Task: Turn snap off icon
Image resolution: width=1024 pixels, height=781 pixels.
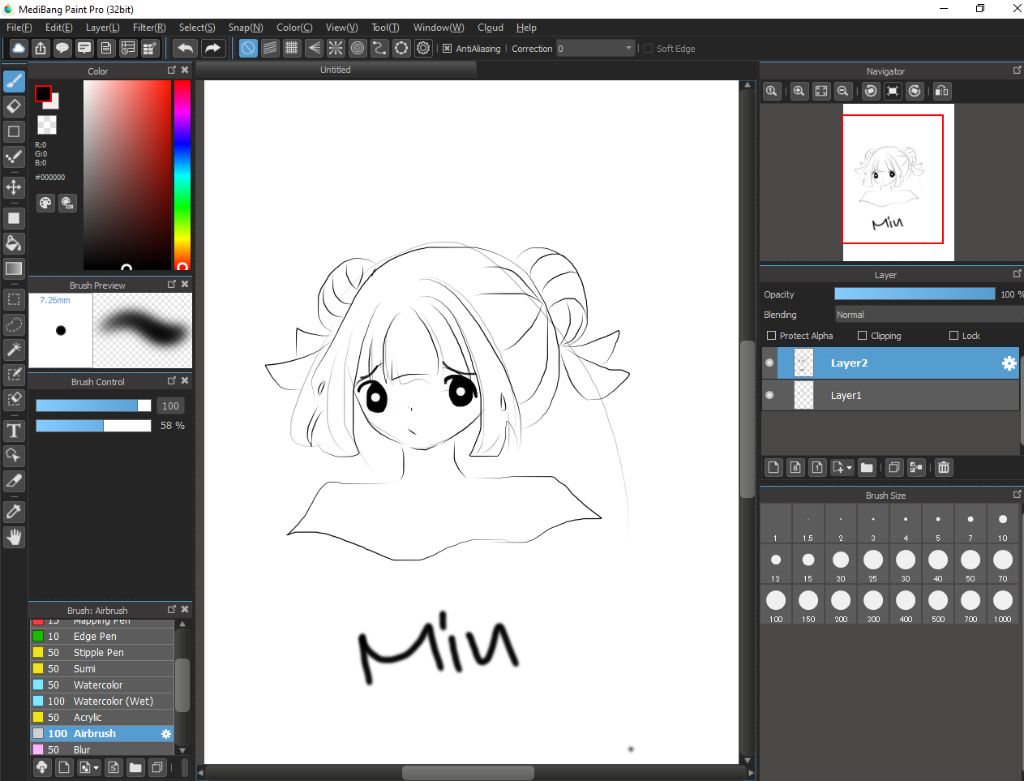Action: click(248, 48)
